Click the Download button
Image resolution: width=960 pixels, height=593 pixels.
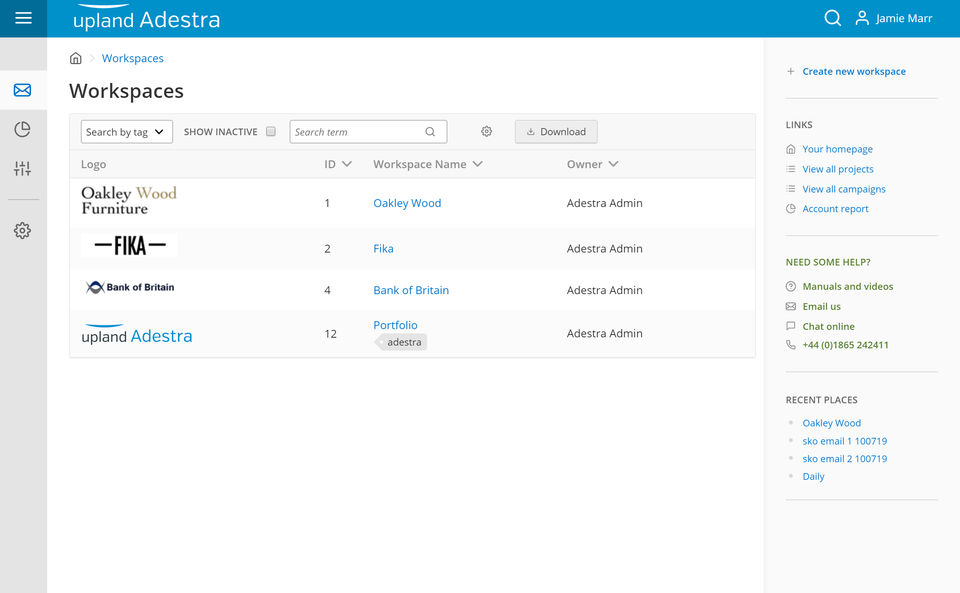tap(556, 131)
